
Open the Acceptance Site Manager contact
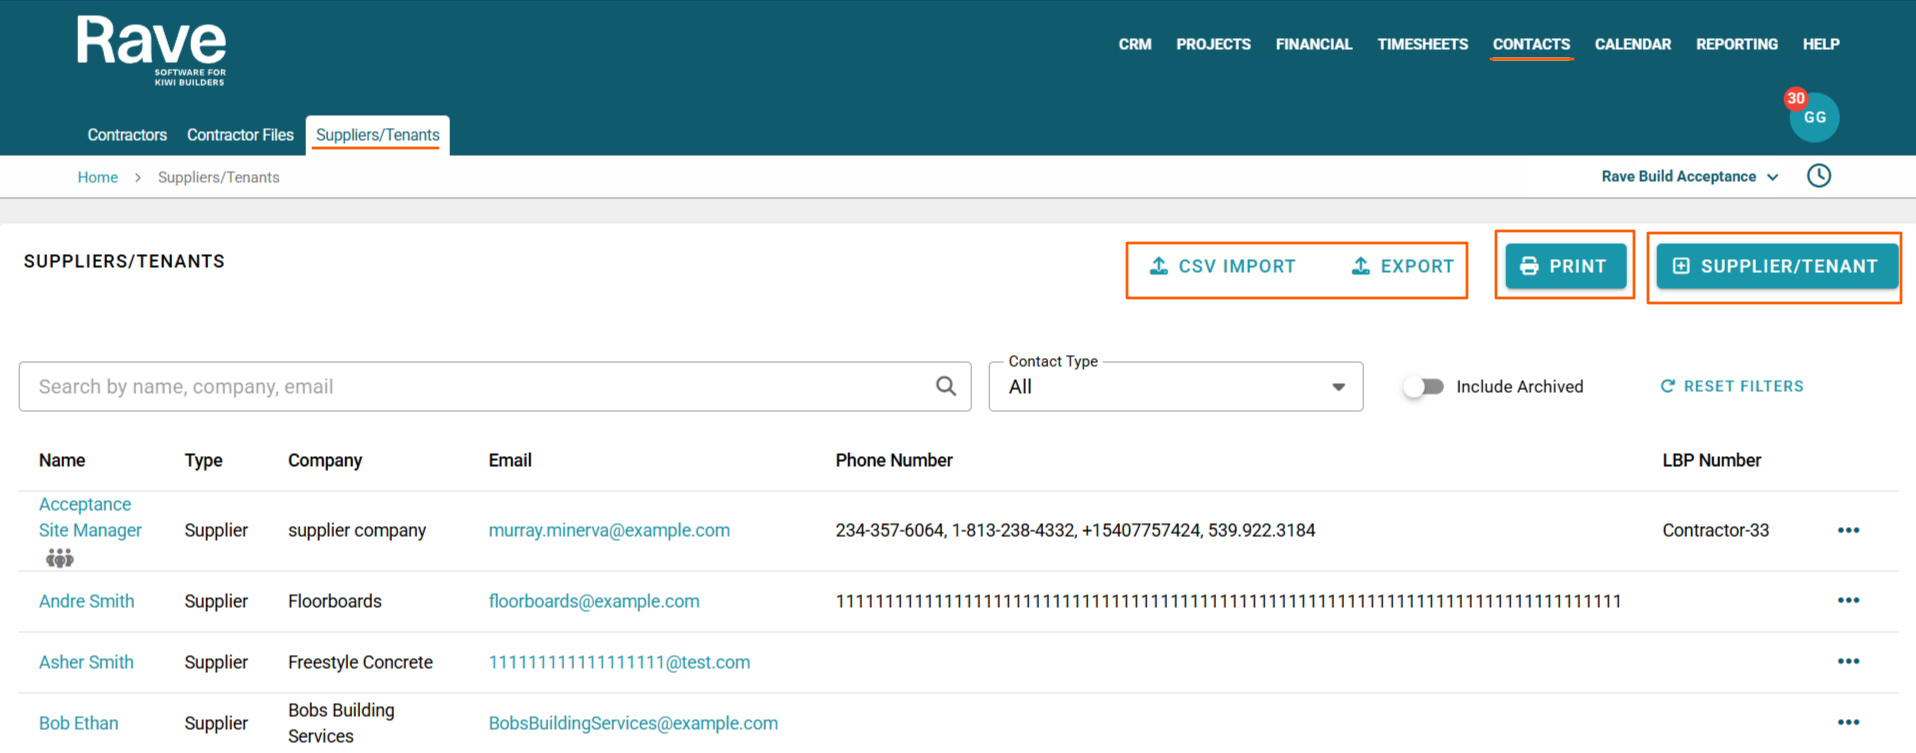90,517
